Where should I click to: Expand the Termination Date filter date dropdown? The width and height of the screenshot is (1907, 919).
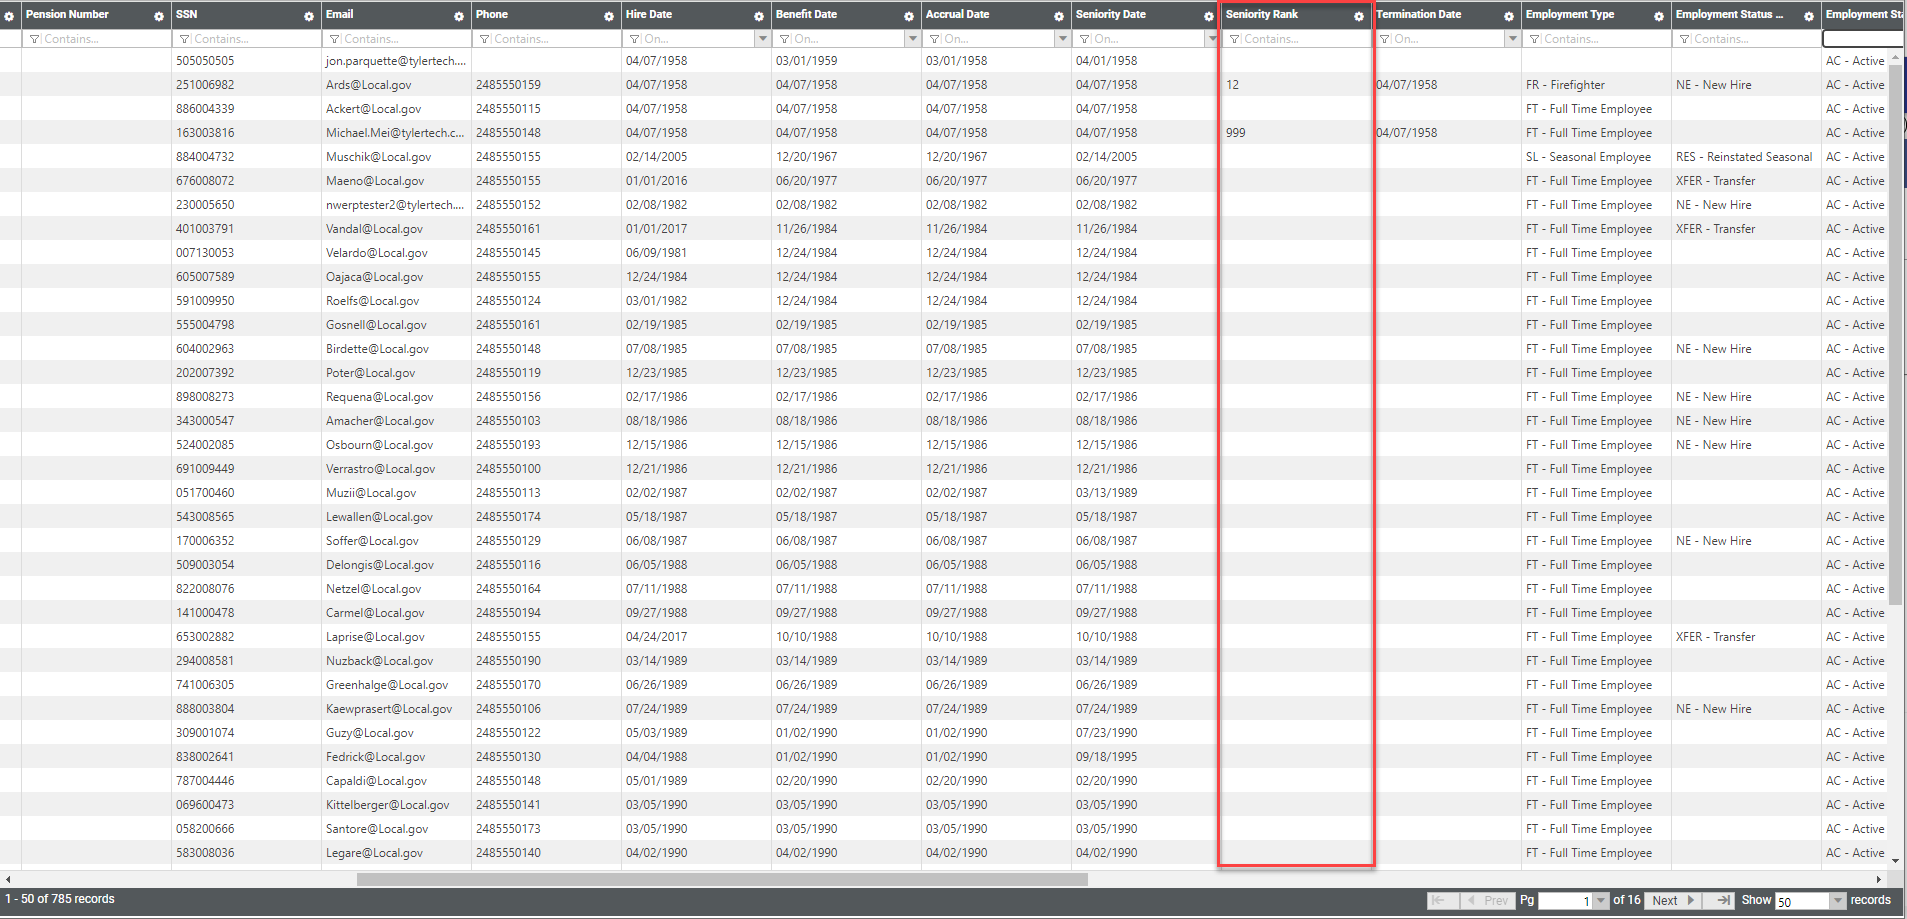pyautogui.click(x=1513, y=39)
